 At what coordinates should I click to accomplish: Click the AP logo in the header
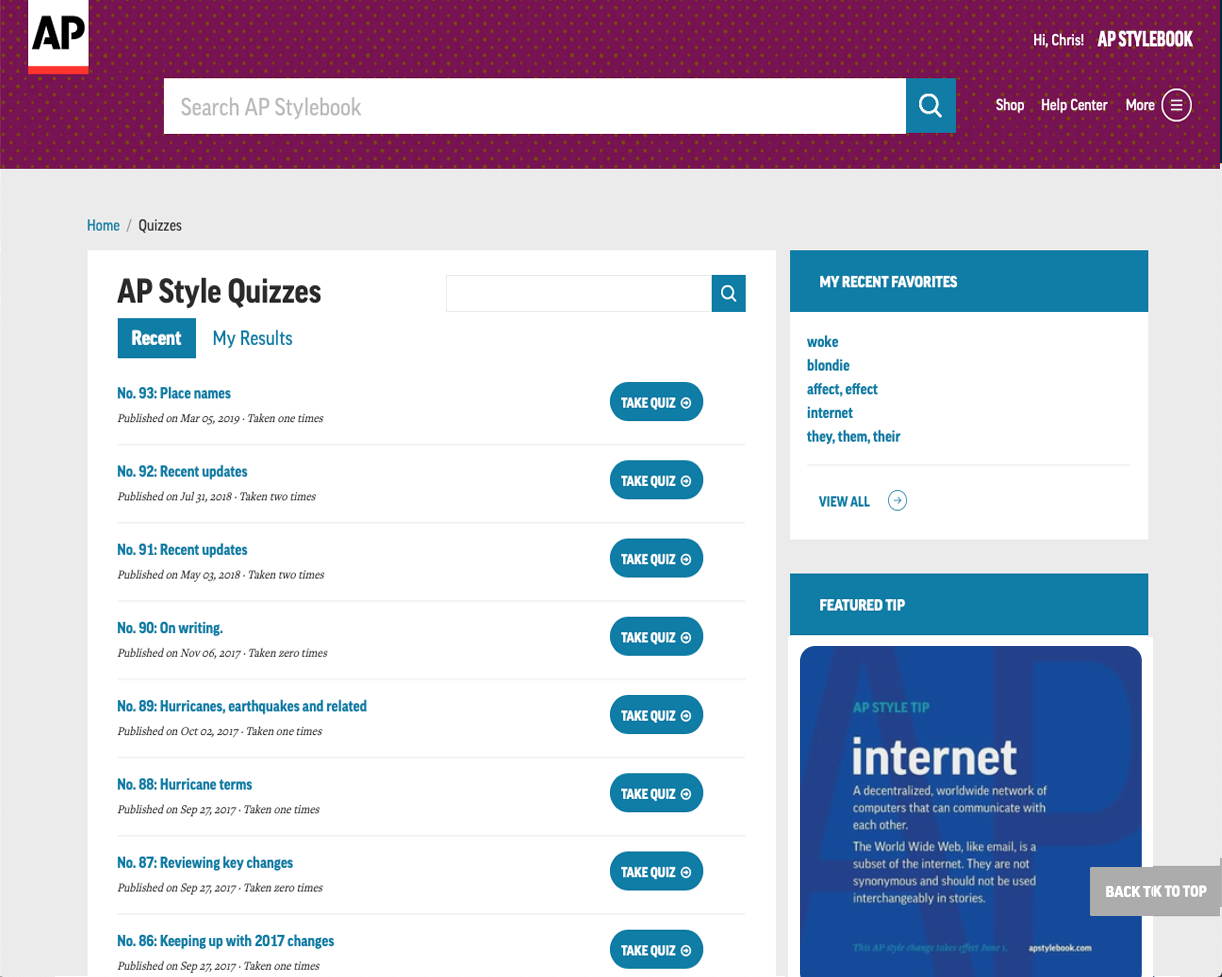click(58, 37)
